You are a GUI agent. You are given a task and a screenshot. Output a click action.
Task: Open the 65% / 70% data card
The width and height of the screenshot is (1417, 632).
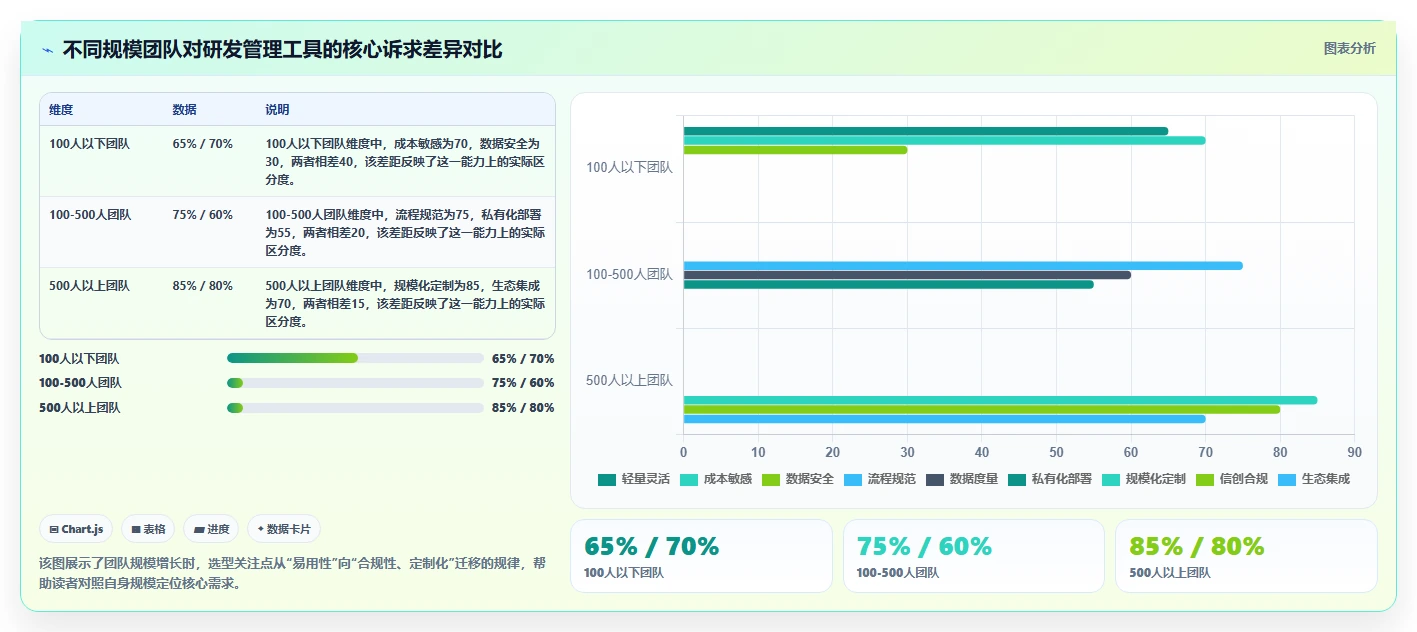pos(701,556)
